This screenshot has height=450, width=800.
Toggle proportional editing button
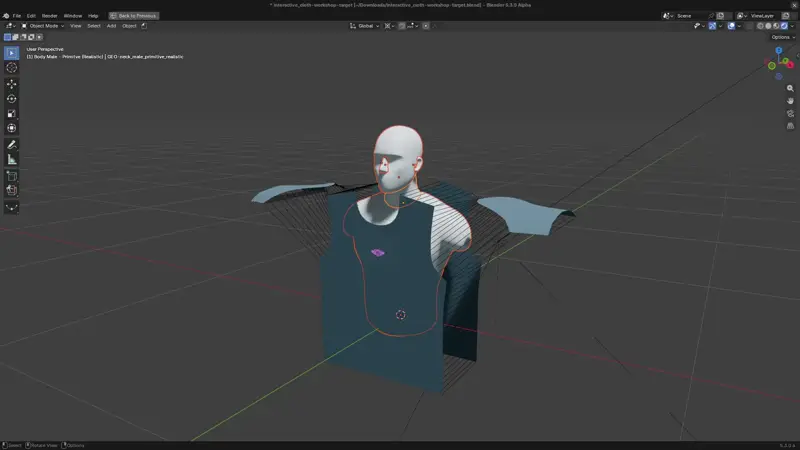click(426, 26)
